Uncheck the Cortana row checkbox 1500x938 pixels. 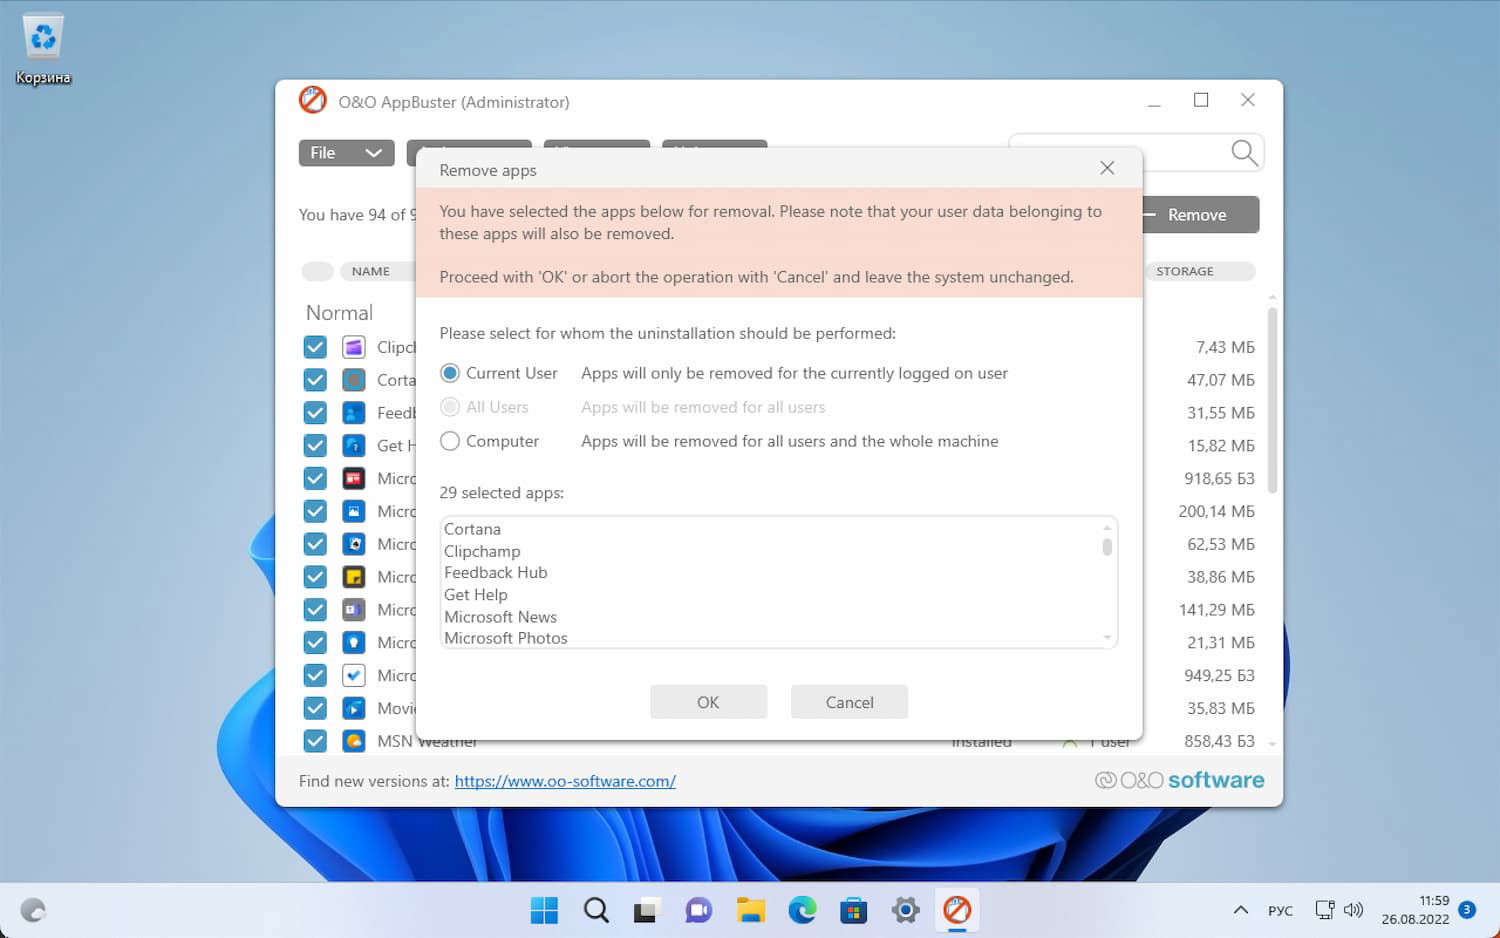(315, 380)
